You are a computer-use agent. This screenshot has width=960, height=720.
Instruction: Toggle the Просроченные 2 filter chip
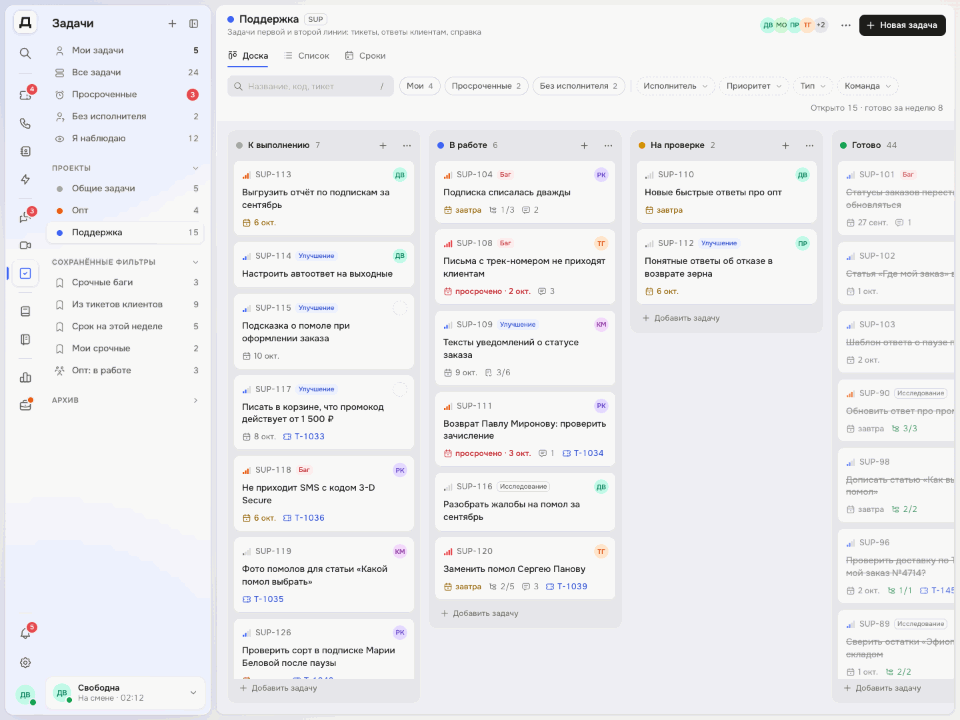(x=486, y=86)
